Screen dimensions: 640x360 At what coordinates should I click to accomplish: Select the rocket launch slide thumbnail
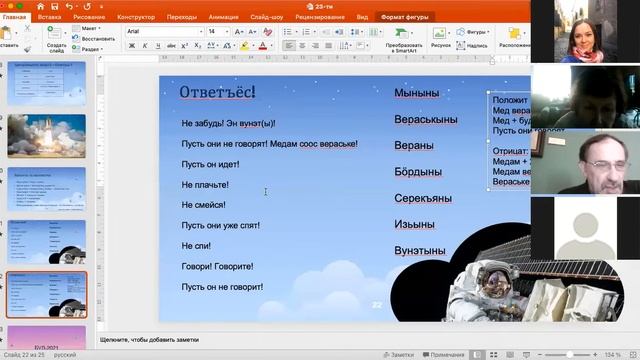(47, 136)
